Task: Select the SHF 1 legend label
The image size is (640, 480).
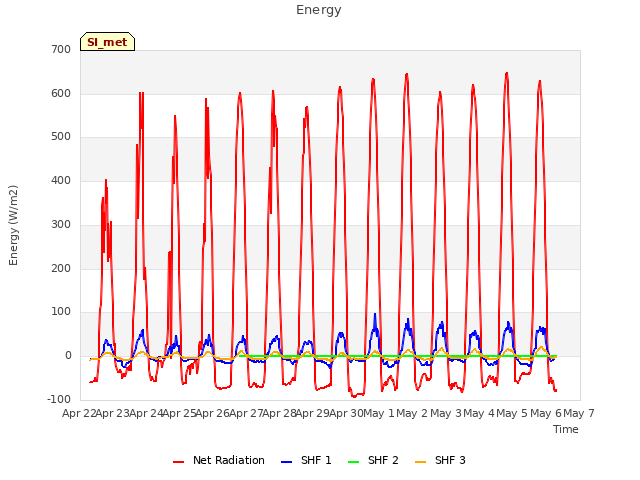Action: click(x=316, y=460)
